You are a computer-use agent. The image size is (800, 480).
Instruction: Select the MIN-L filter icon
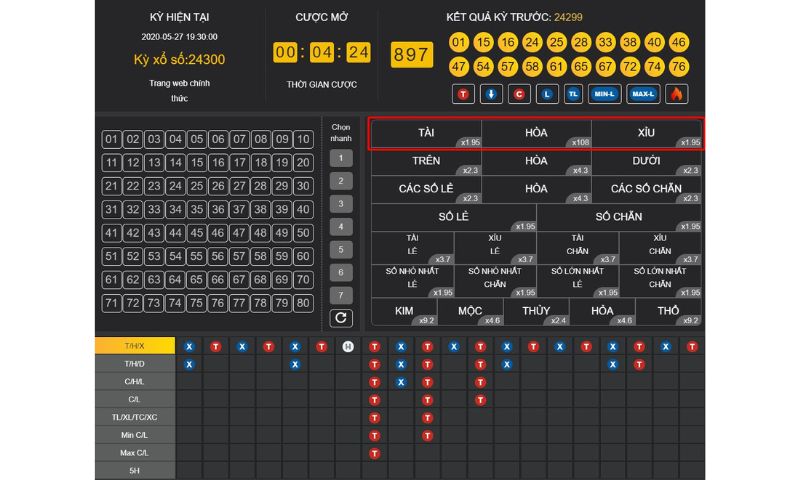pos(605,94)
